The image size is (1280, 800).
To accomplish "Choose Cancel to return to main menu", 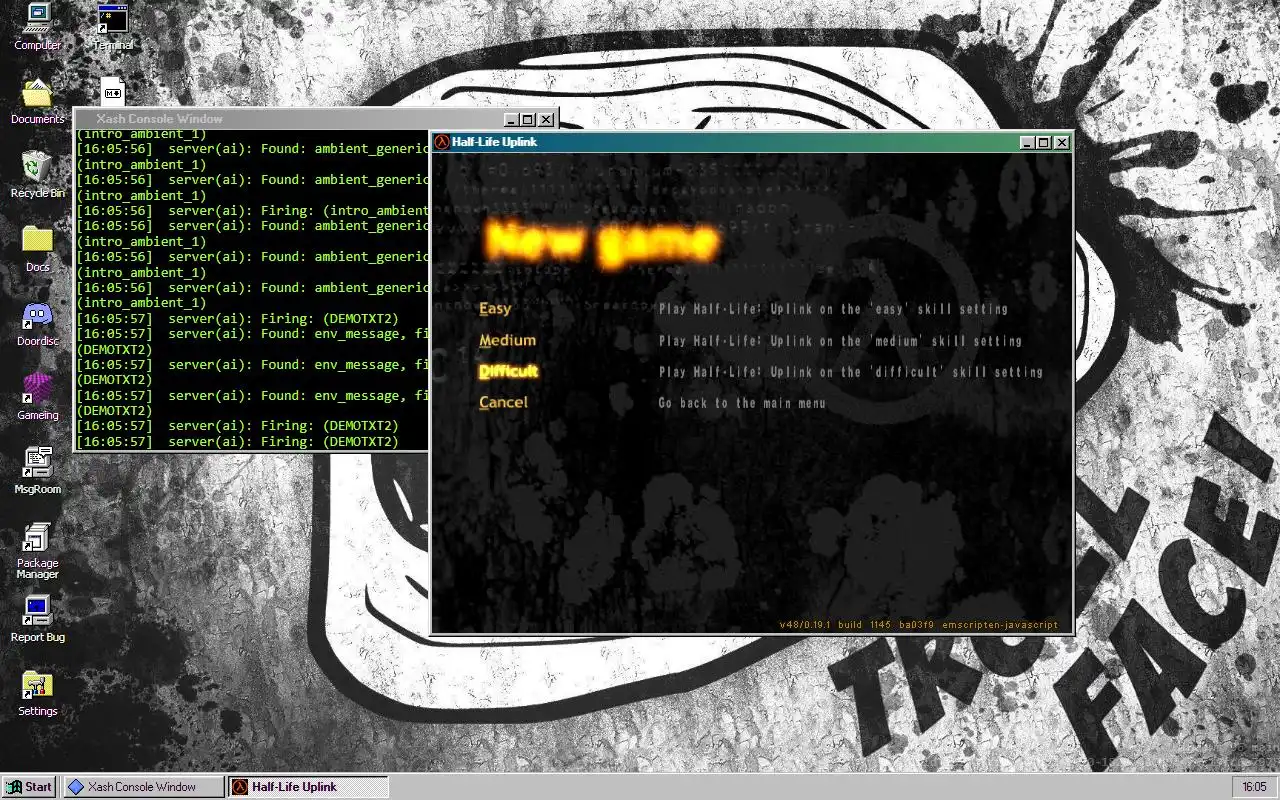I will pyautogui.click(x=503, y=402).
